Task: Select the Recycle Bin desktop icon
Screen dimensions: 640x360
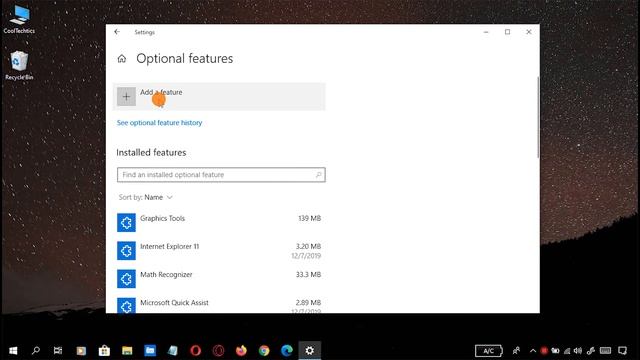Action: (x=19, y=65)
